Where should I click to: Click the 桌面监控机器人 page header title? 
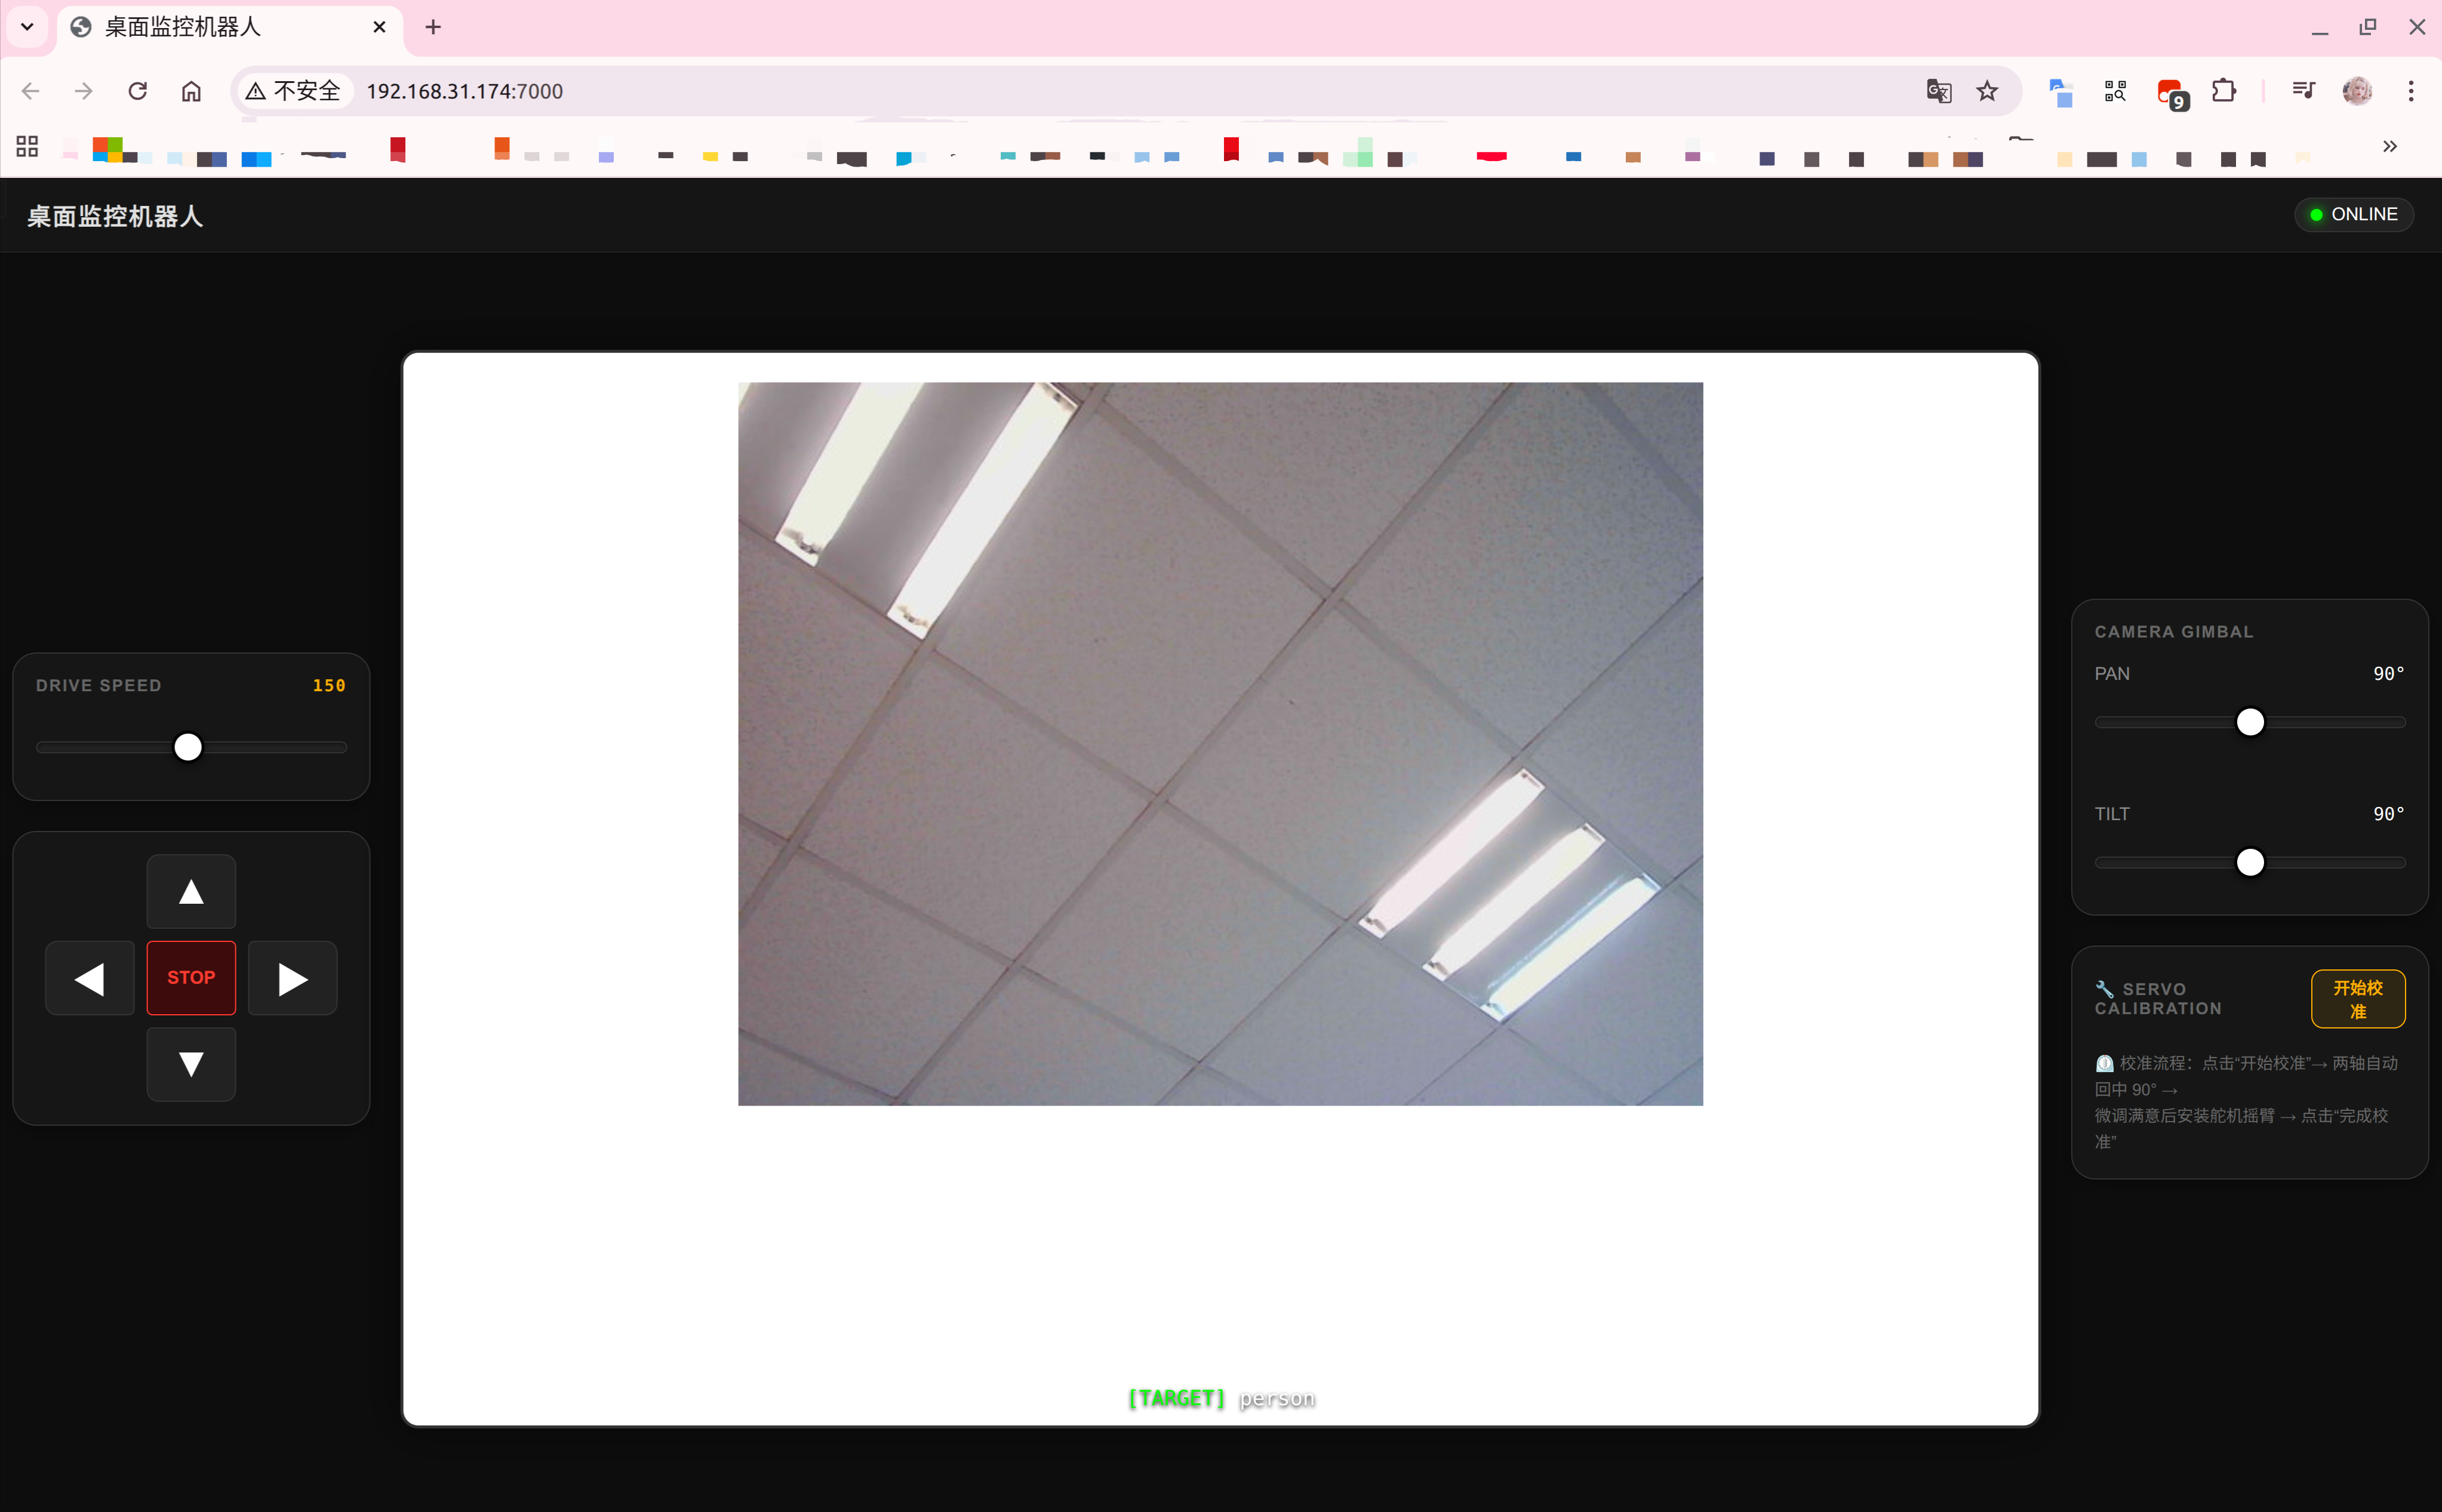(115, 216)
